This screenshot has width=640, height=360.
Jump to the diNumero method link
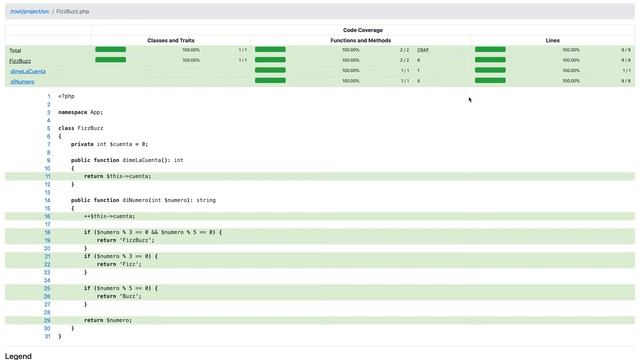(22, 82)
